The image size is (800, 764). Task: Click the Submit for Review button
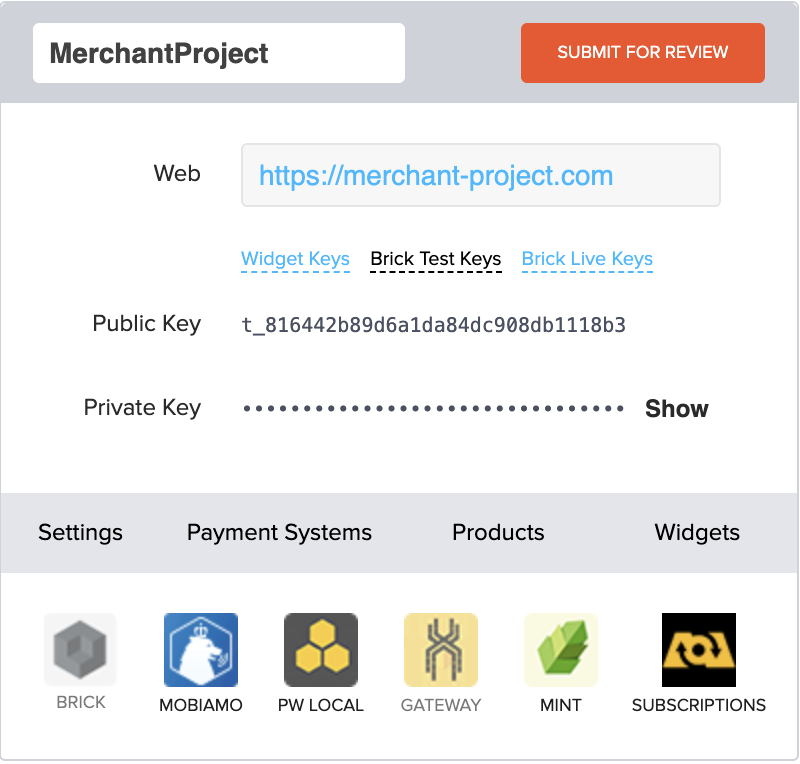[x=642, y=53]
